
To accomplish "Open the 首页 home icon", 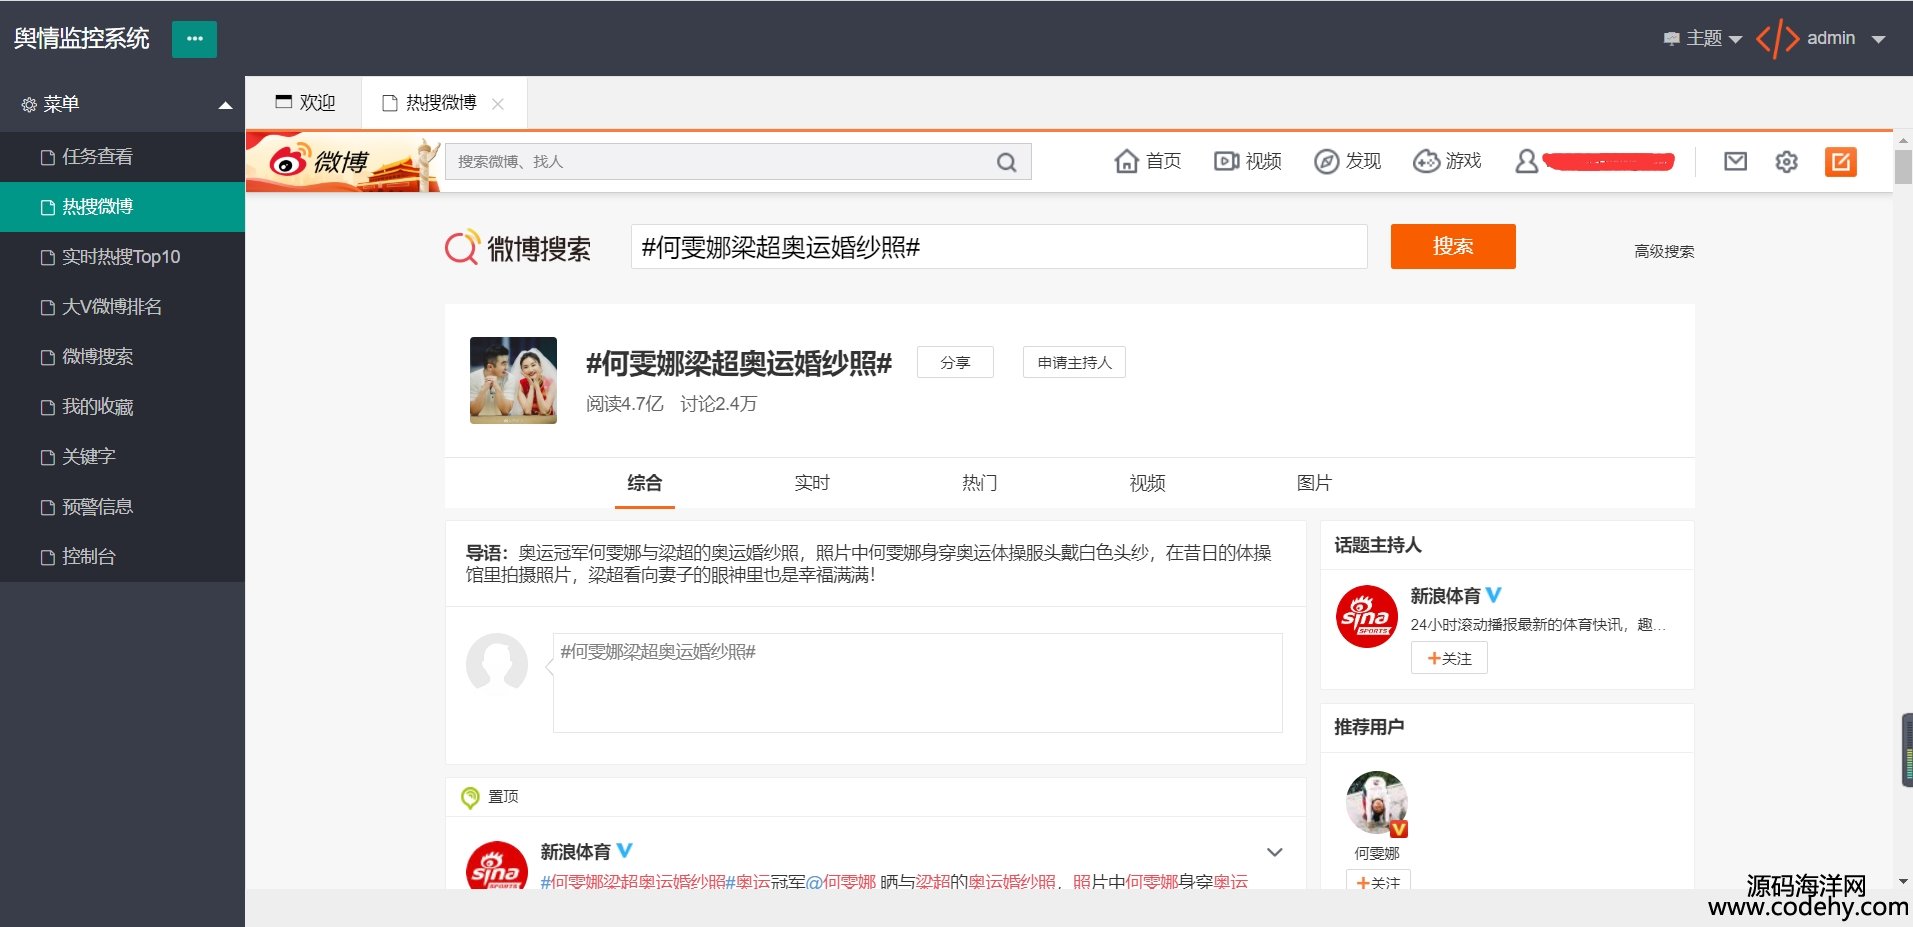I will pos(1127,161).
